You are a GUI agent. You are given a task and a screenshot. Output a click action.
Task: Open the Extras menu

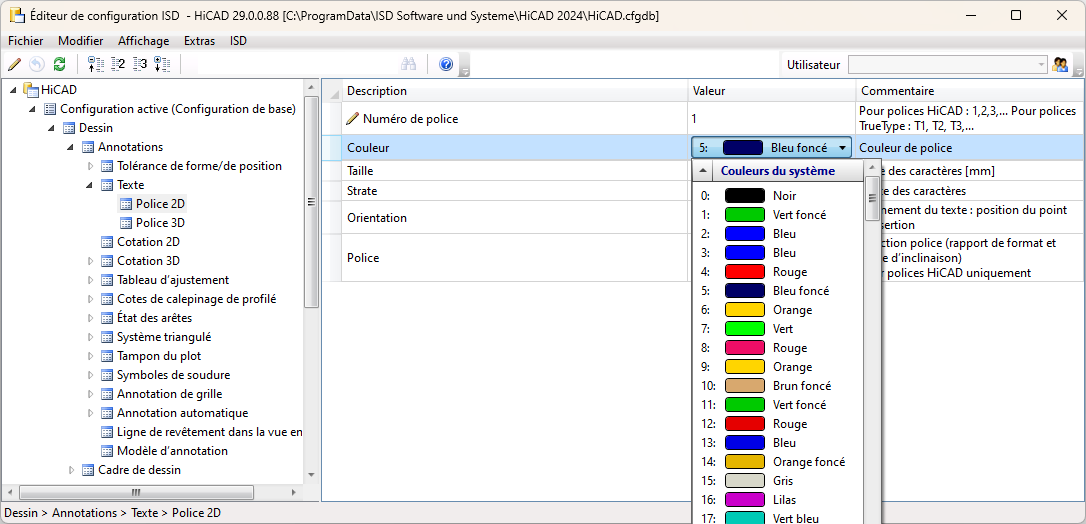click(199, 41)
